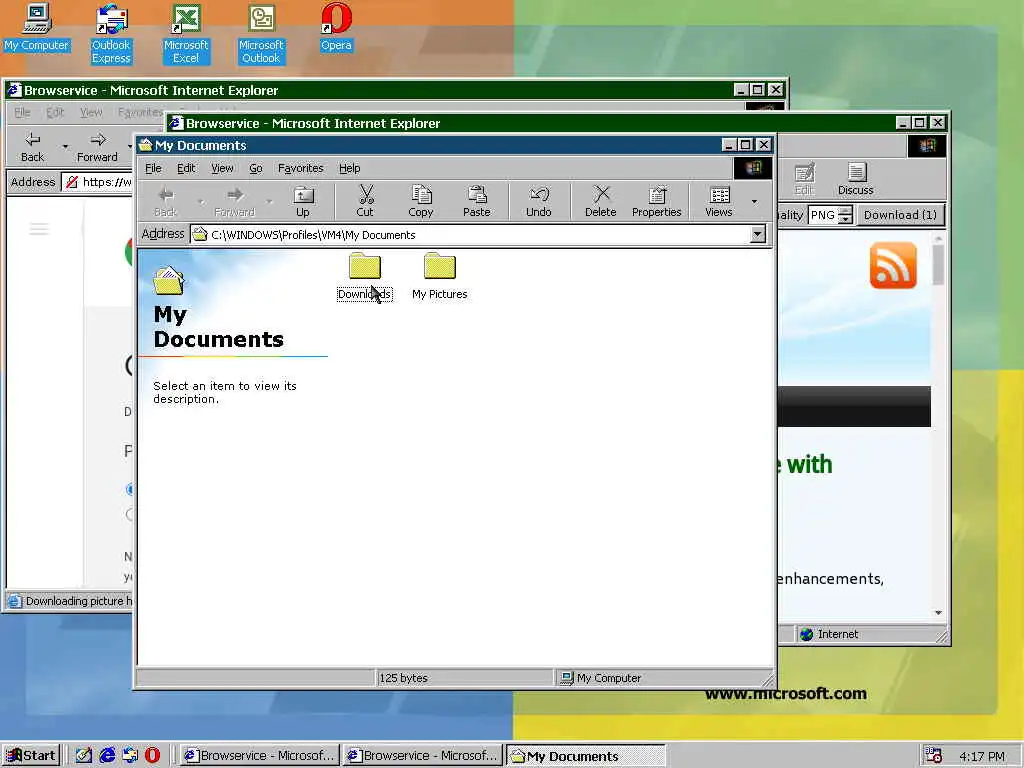Open the Back button history dropdown in My Documents
1024x768 pixels.
click(200, 201)
